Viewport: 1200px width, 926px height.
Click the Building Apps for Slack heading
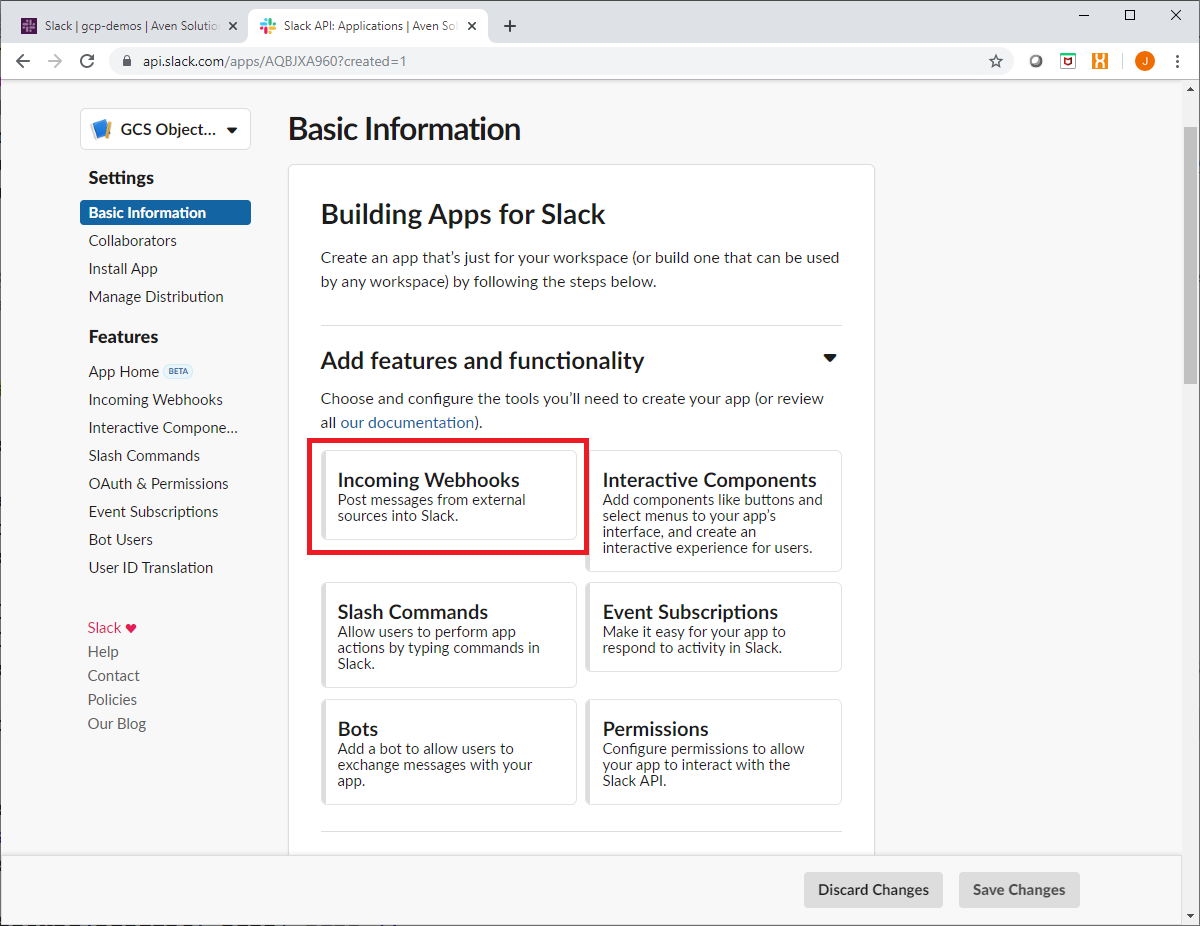coord(463,214)
